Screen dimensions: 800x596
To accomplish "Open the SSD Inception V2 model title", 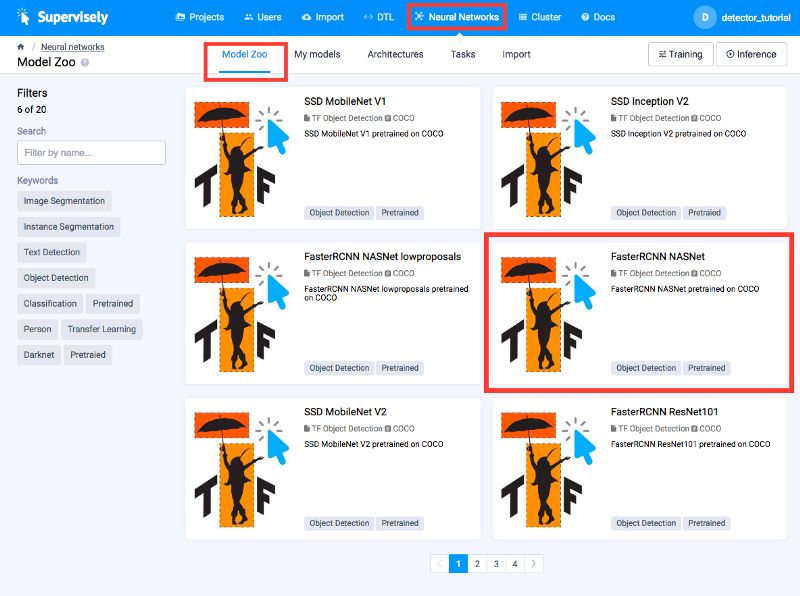I will 649,102.
